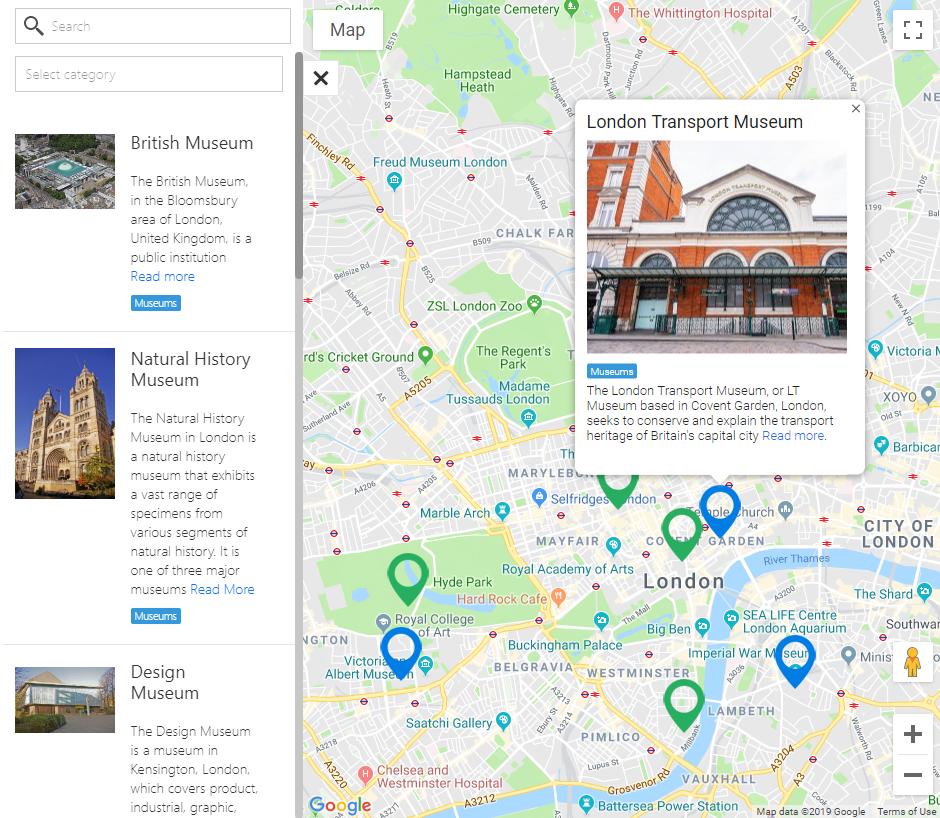Open the Map type button
The width and height of the screenshot is (940, 818).
[348, 30]
